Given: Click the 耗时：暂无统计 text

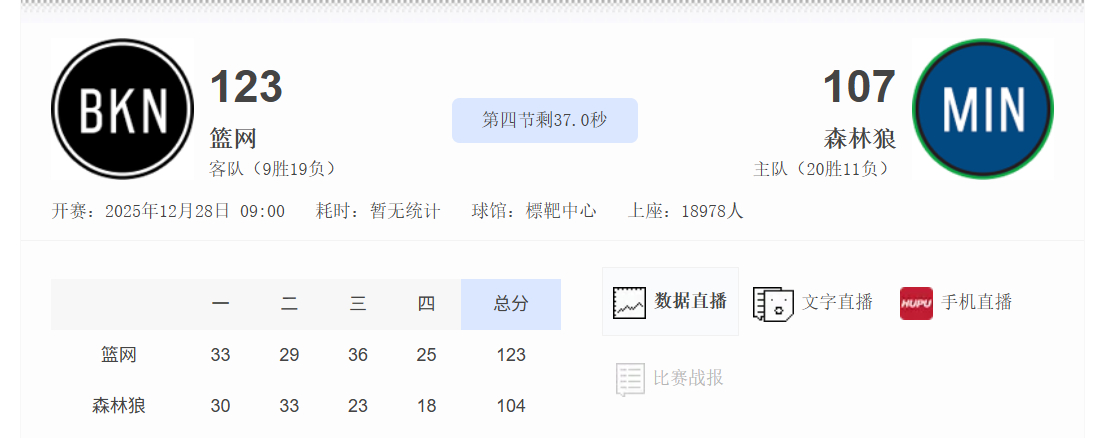Looking at the screenshot, I should point(378,211).
